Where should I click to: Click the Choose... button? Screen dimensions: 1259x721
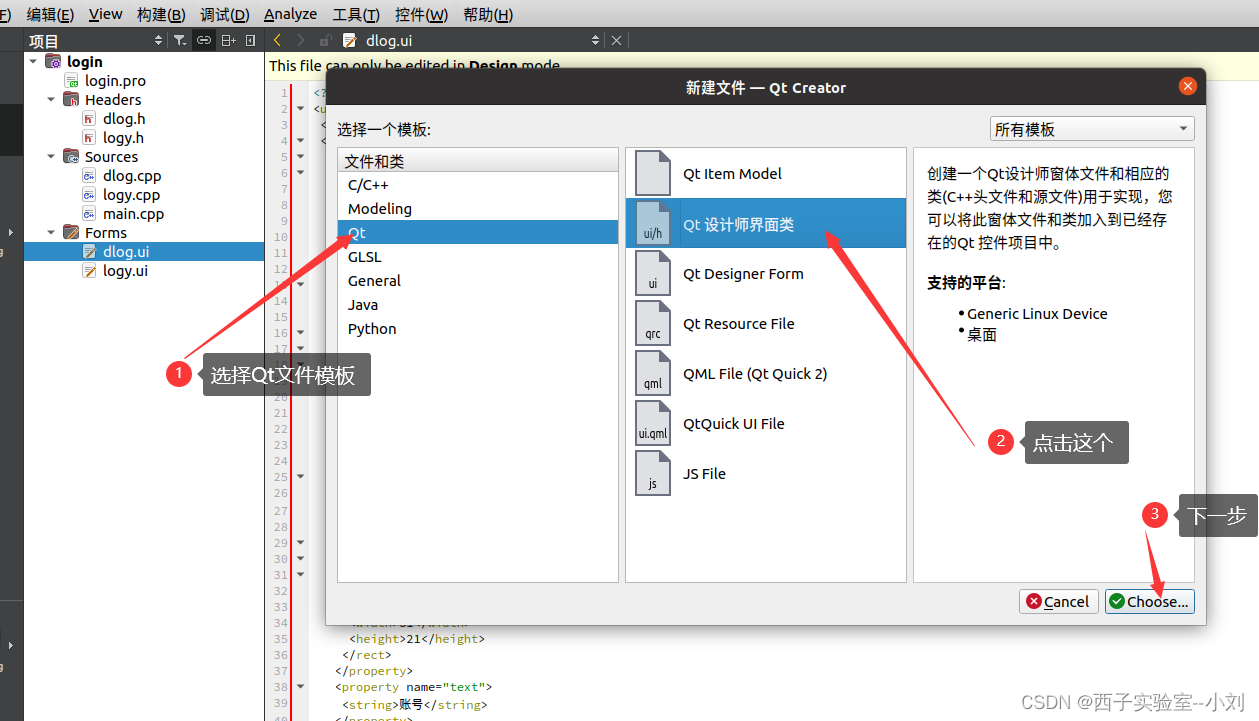pyautogui.click(x=1149, y=601)
